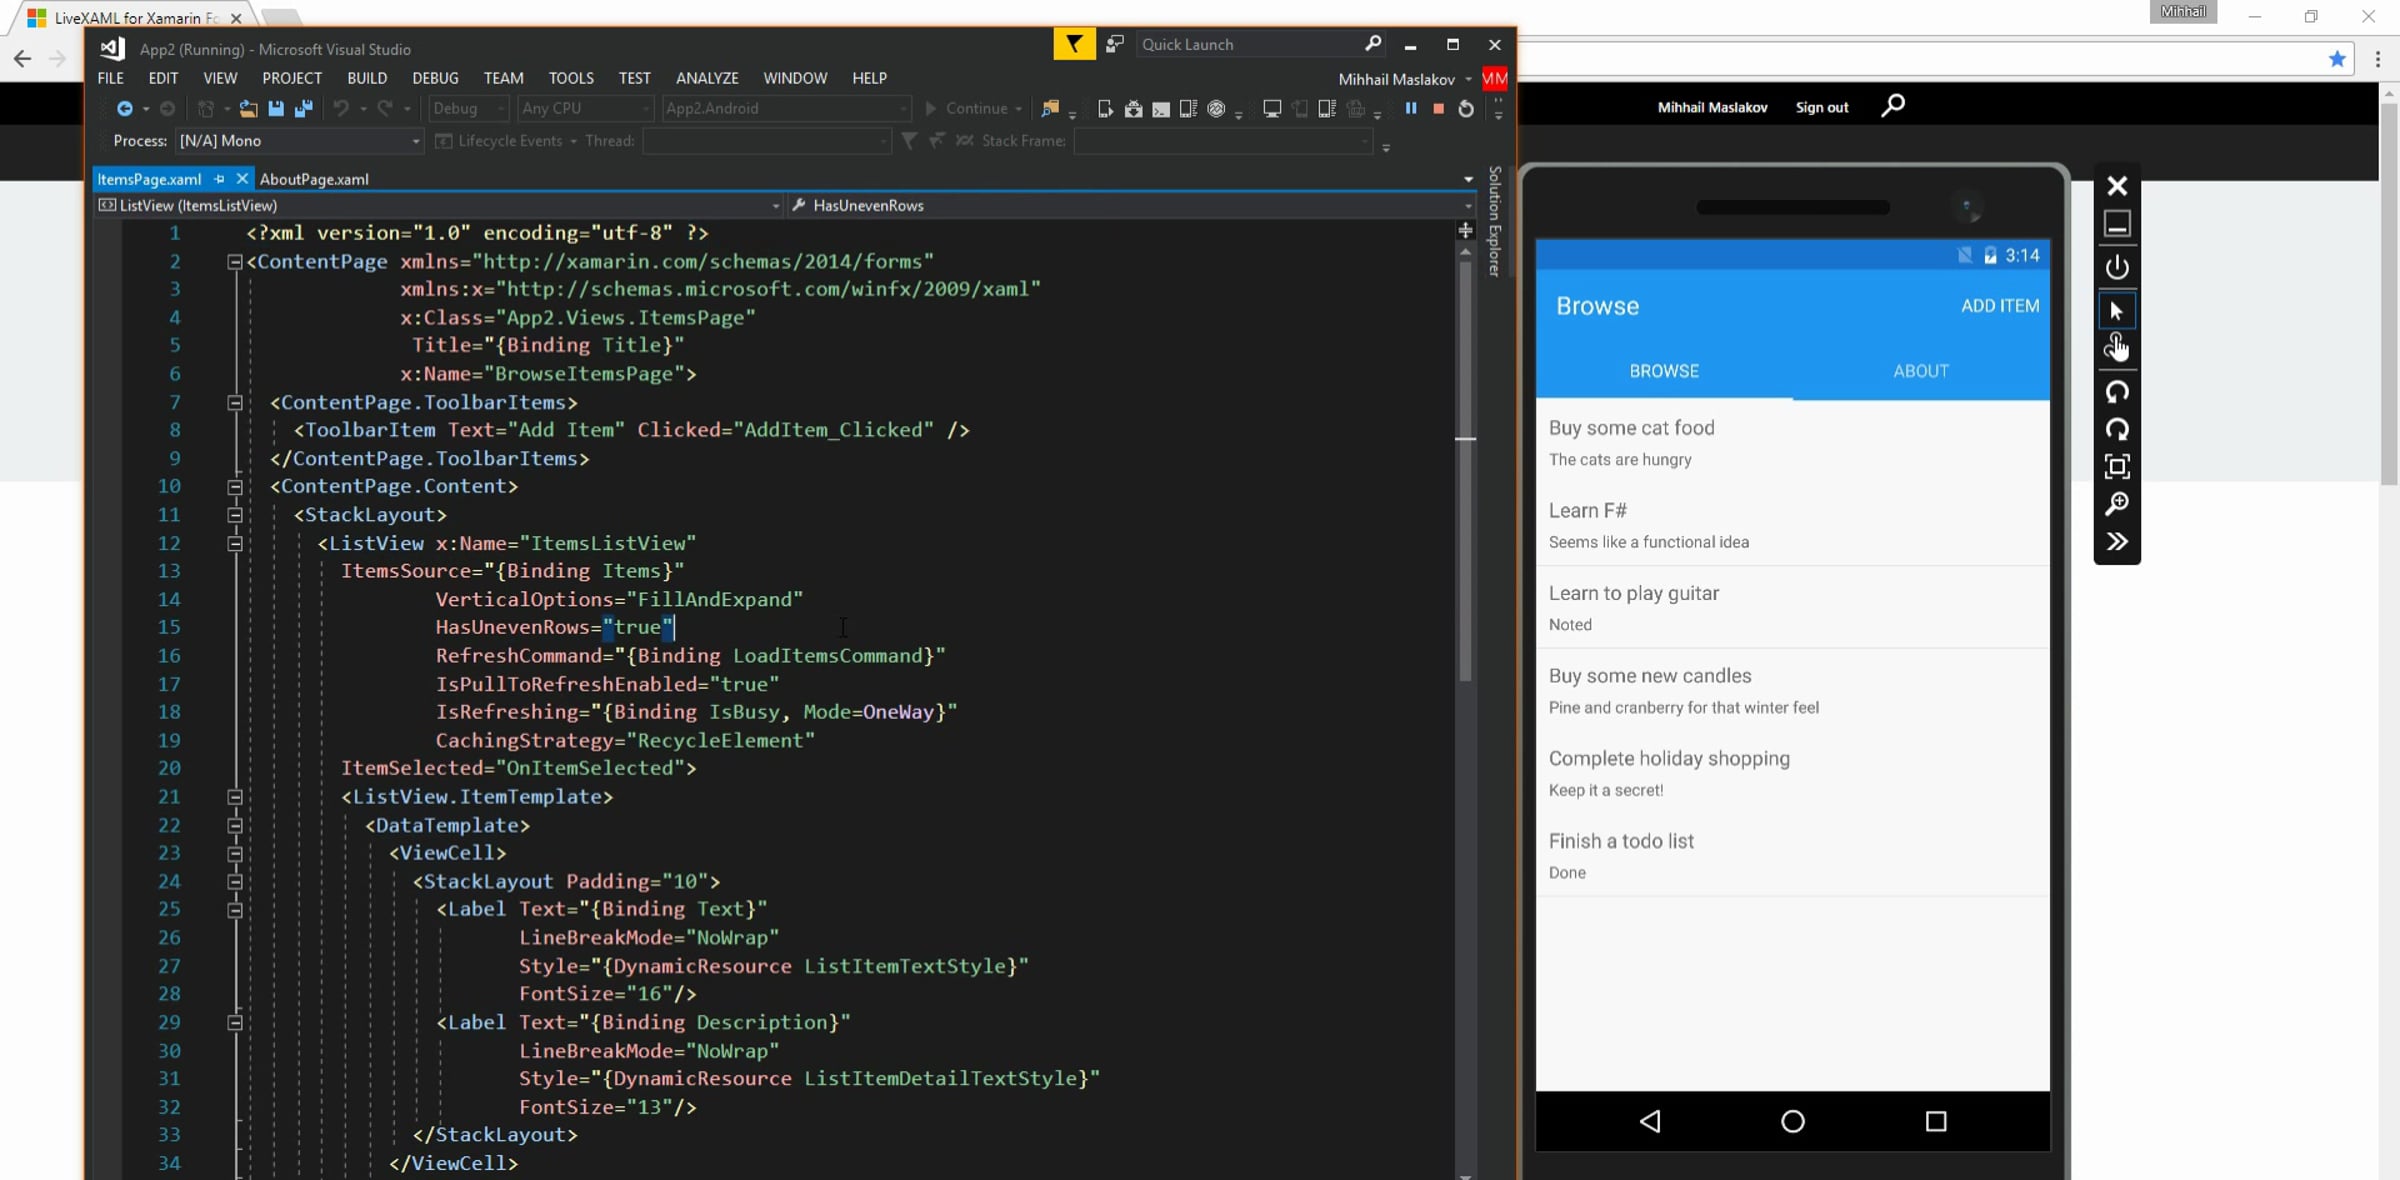Tap the Android recent apps square button
This screenshot has width=2400, height=1180.
[1936, 1121]
